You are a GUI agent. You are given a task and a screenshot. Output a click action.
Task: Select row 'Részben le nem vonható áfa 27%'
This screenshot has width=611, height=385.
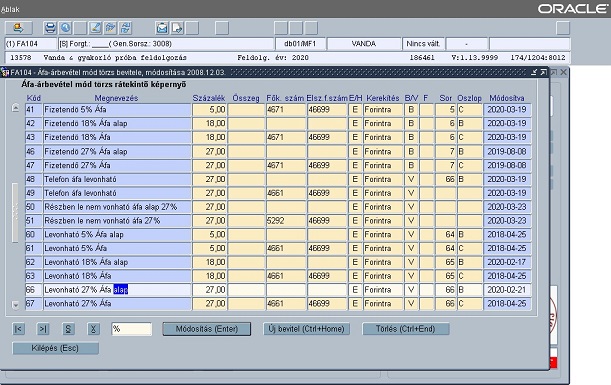pos(278,221)
